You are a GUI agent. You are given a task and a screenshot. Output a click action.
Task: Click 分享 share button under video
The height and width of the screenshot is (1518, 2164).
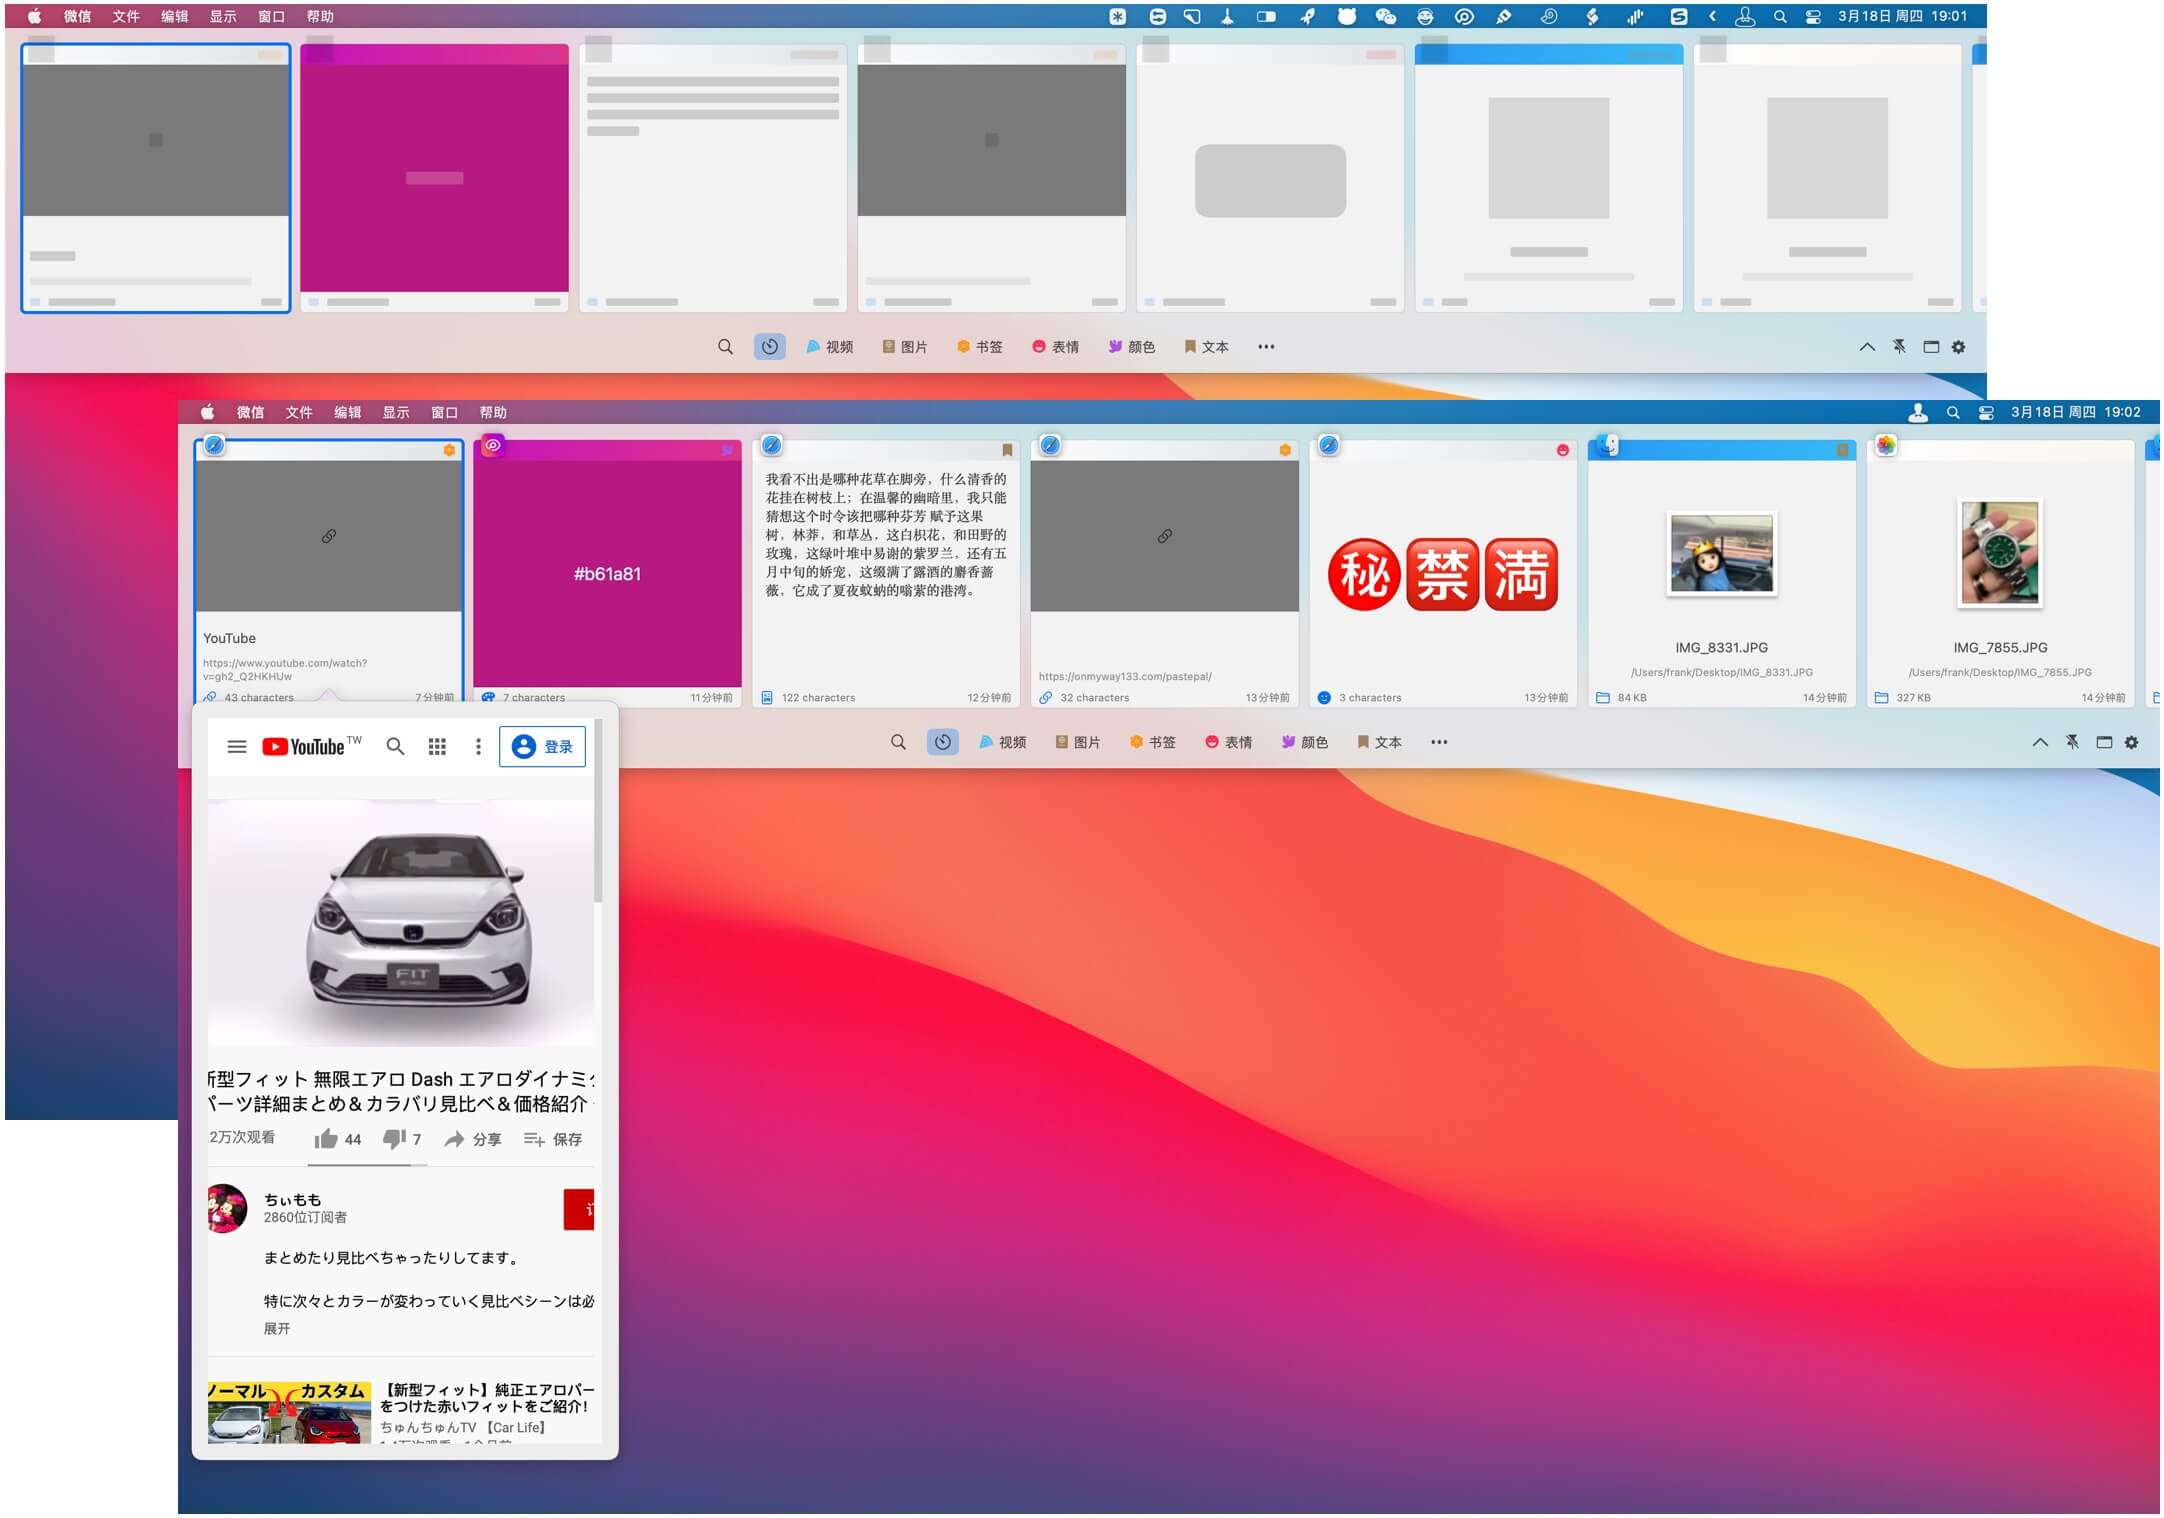point(472,1139)
